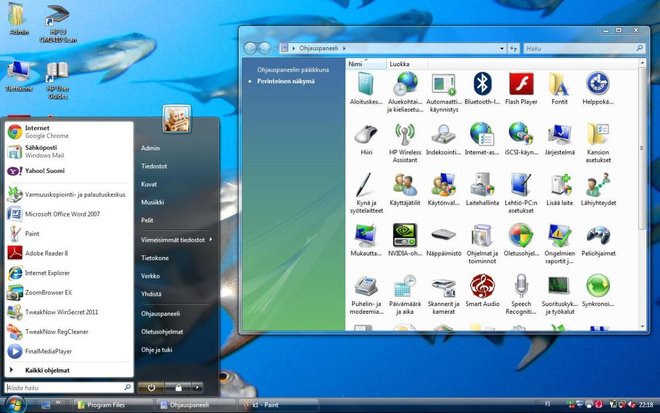
Task: Launch FinalMediaPlayer from Start menu
Action: pyautogui.click(x=69, y=351)
